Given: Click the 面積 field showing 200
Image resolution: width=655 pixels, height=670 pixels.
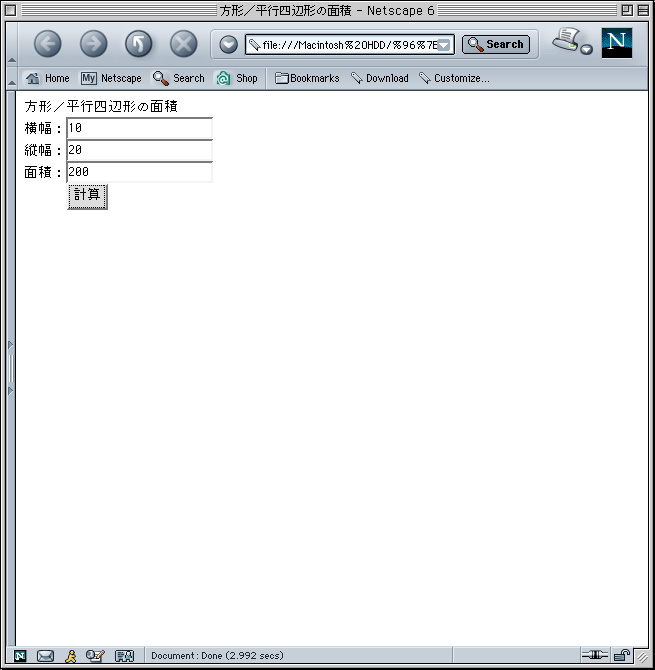Looking at the screenshot, I should 140,172.
